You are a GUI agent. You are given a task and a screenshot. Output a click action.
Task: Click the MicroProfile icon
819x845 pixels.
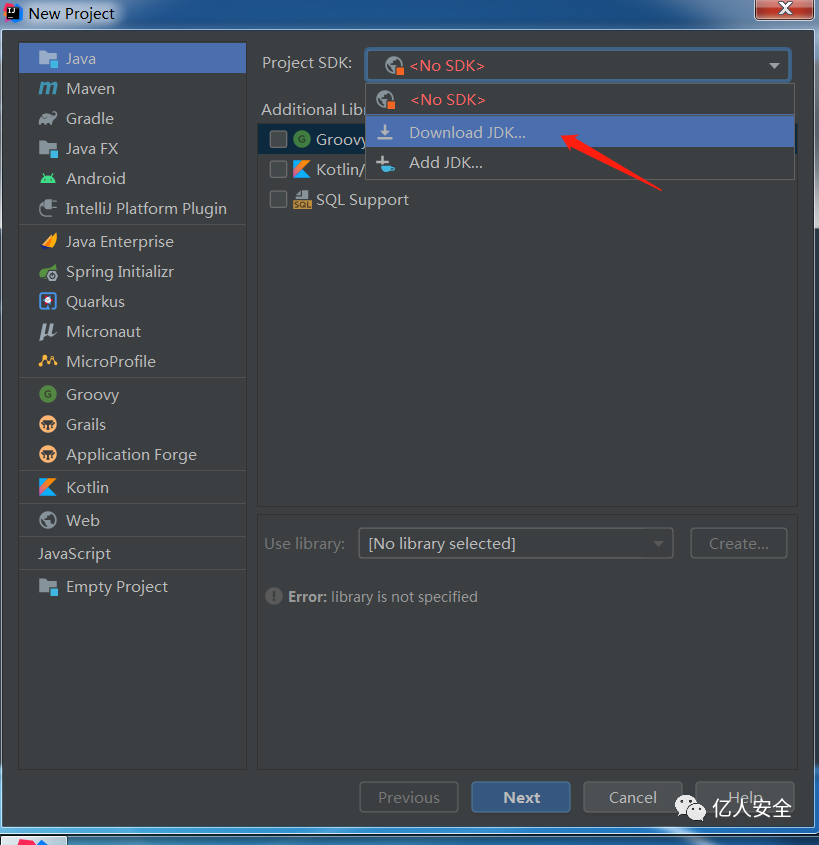[48, 361]
